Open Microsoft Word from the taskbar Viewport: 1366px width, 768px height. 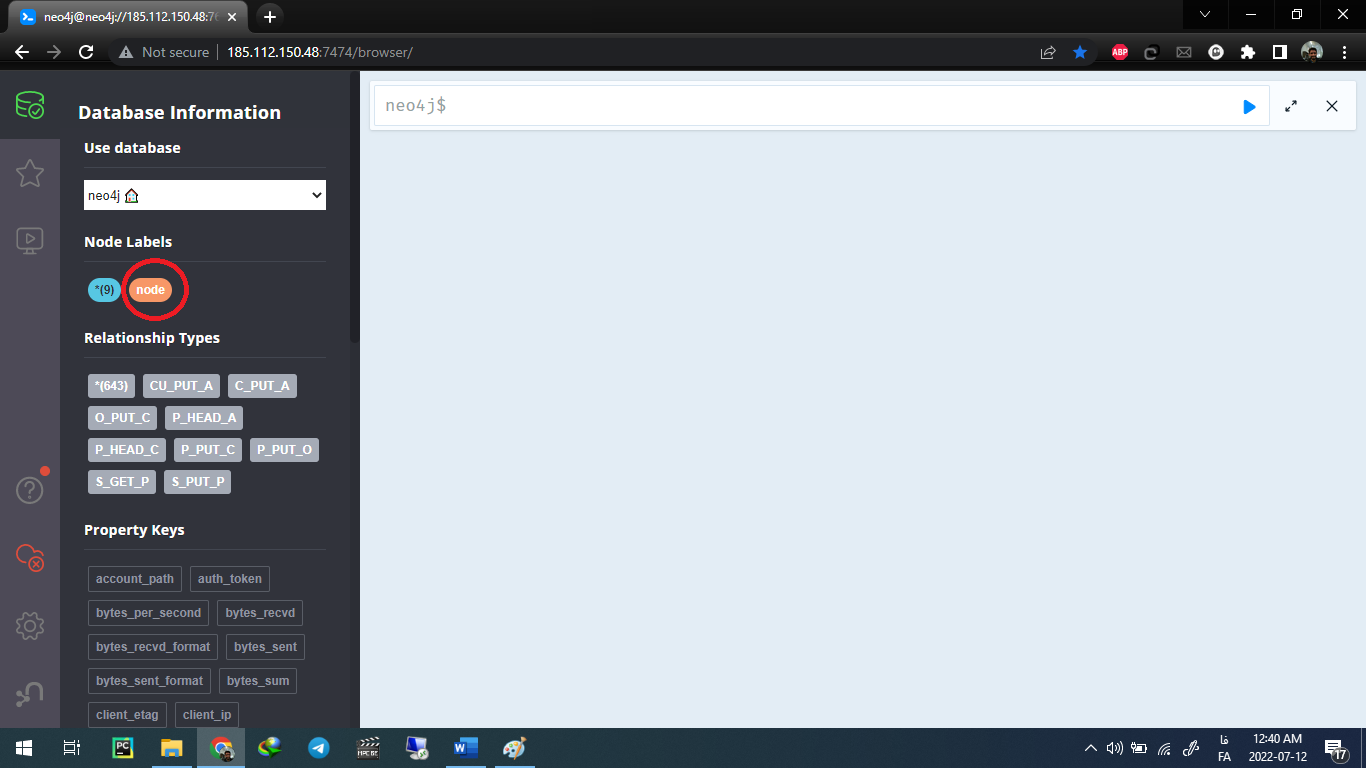(466, 748)
